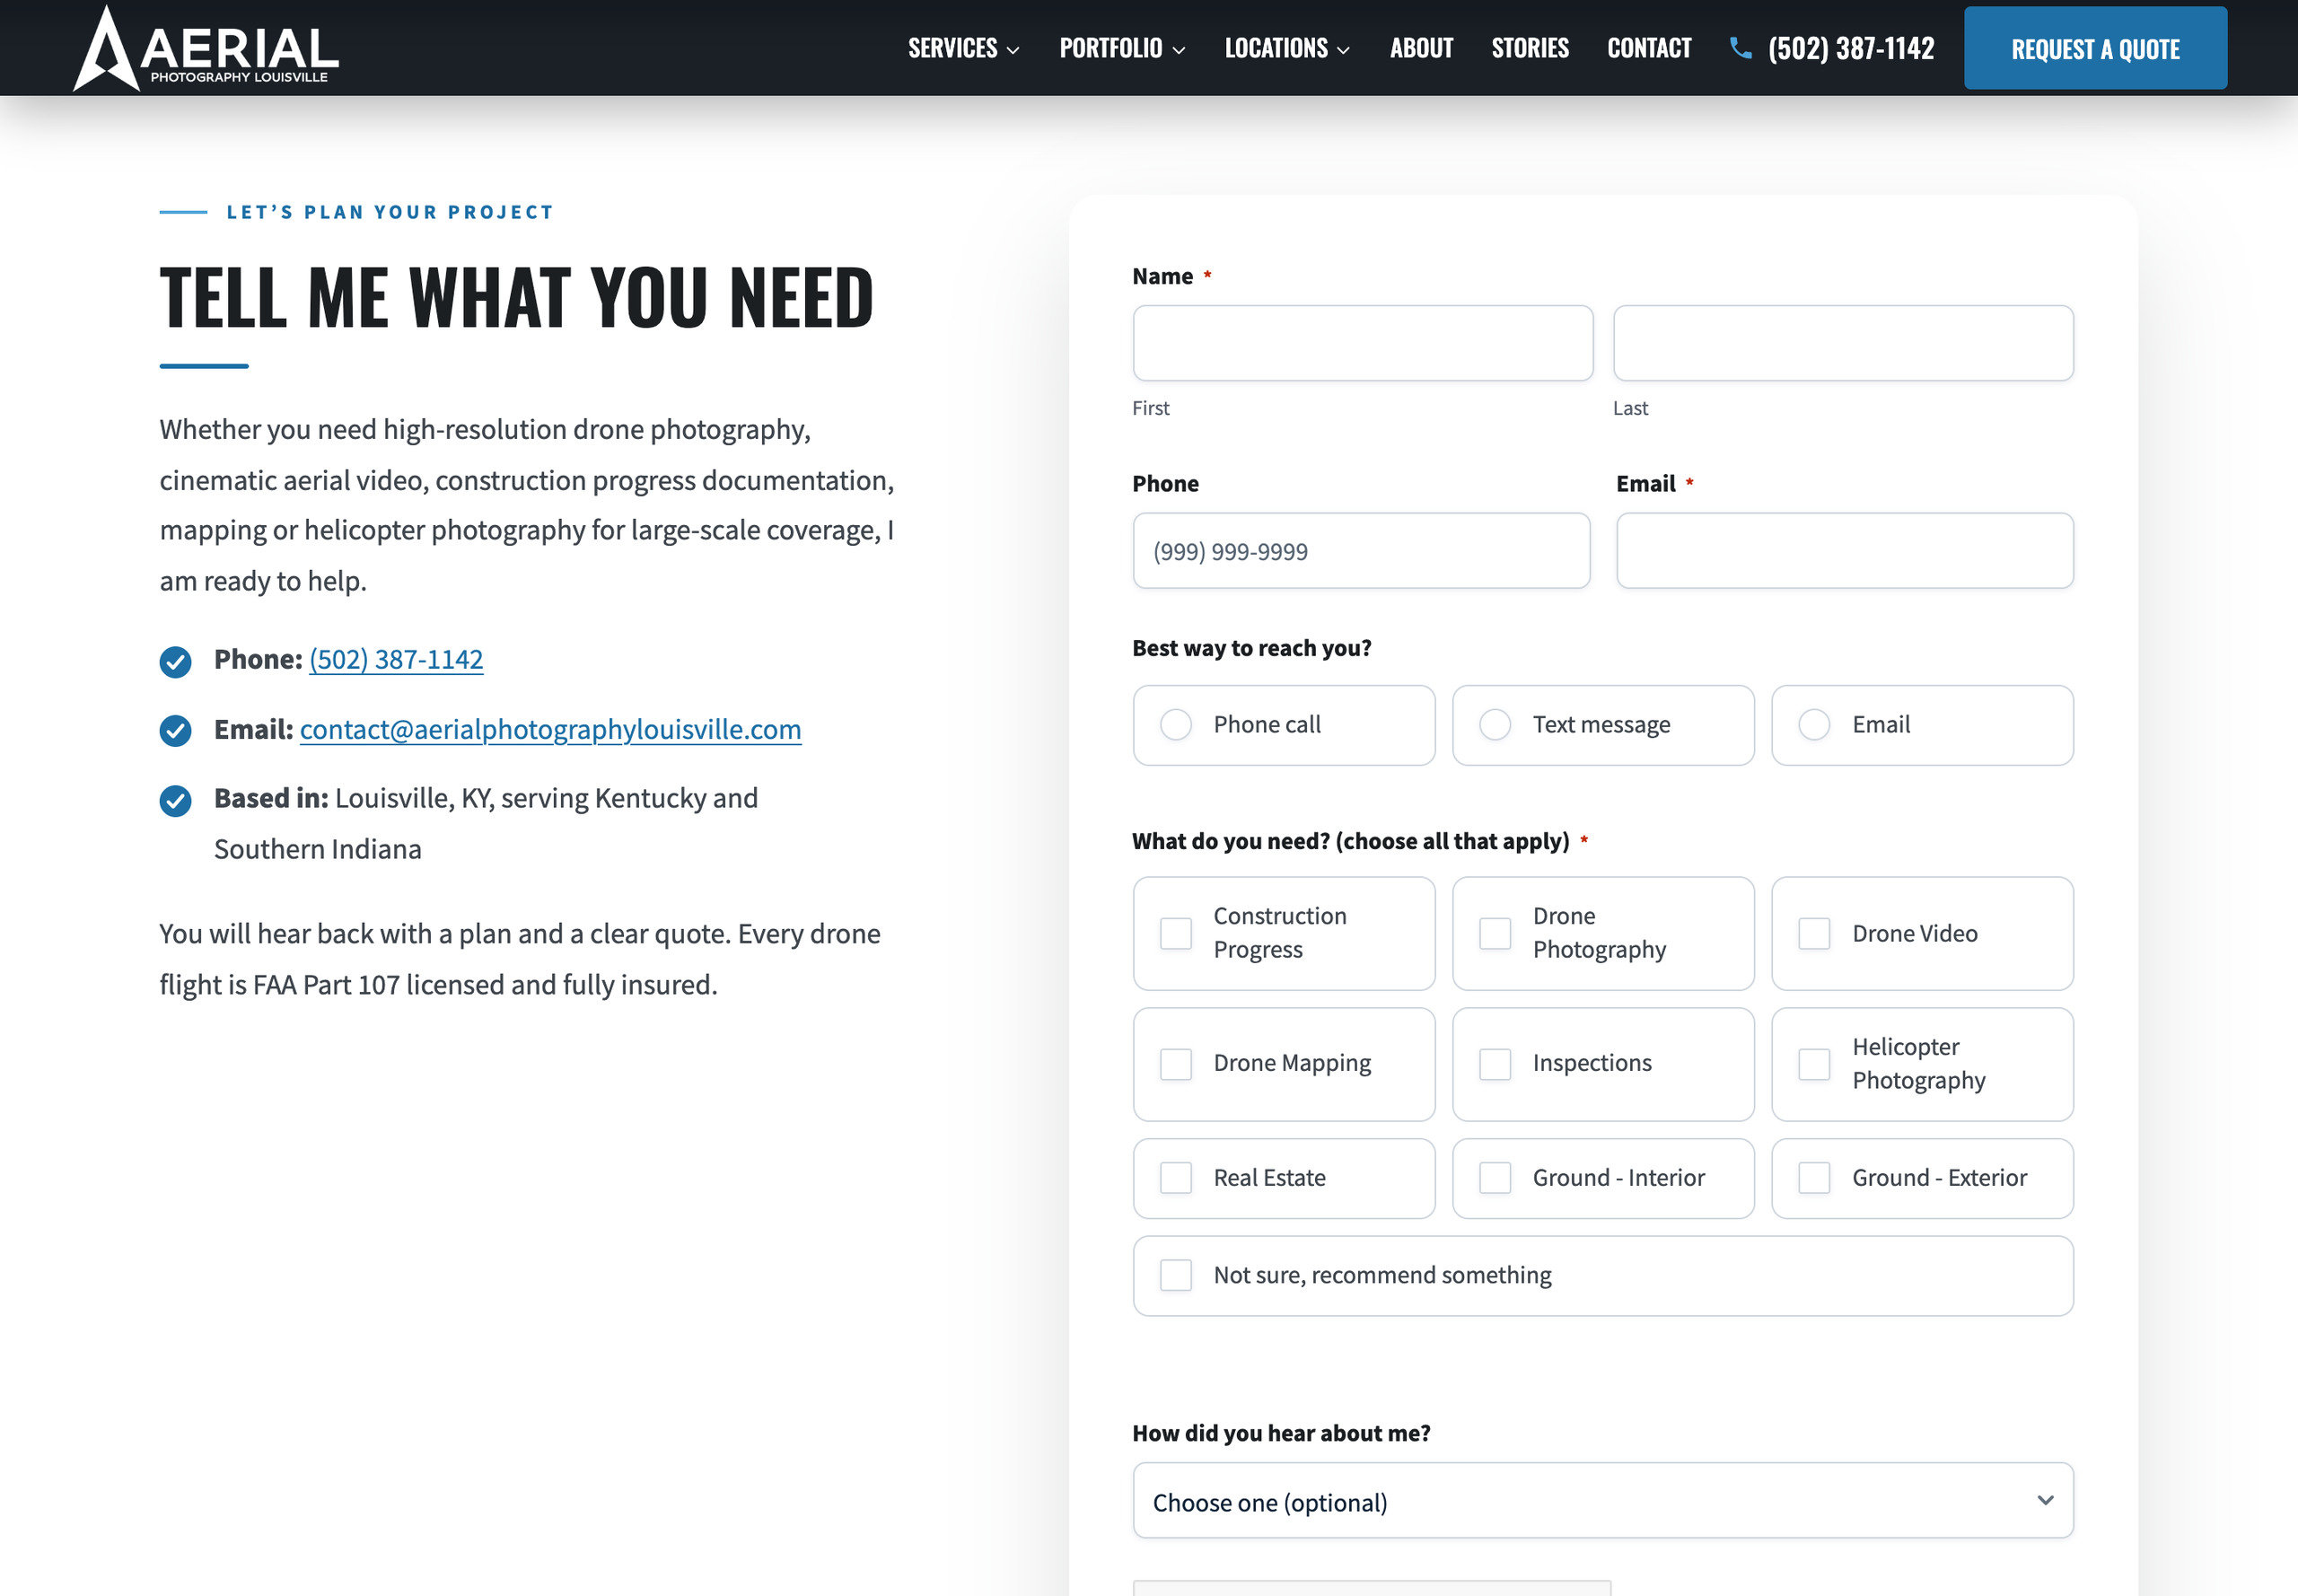Click the phone icon in the header
2298x1596 pixels.
(1740, 48)
